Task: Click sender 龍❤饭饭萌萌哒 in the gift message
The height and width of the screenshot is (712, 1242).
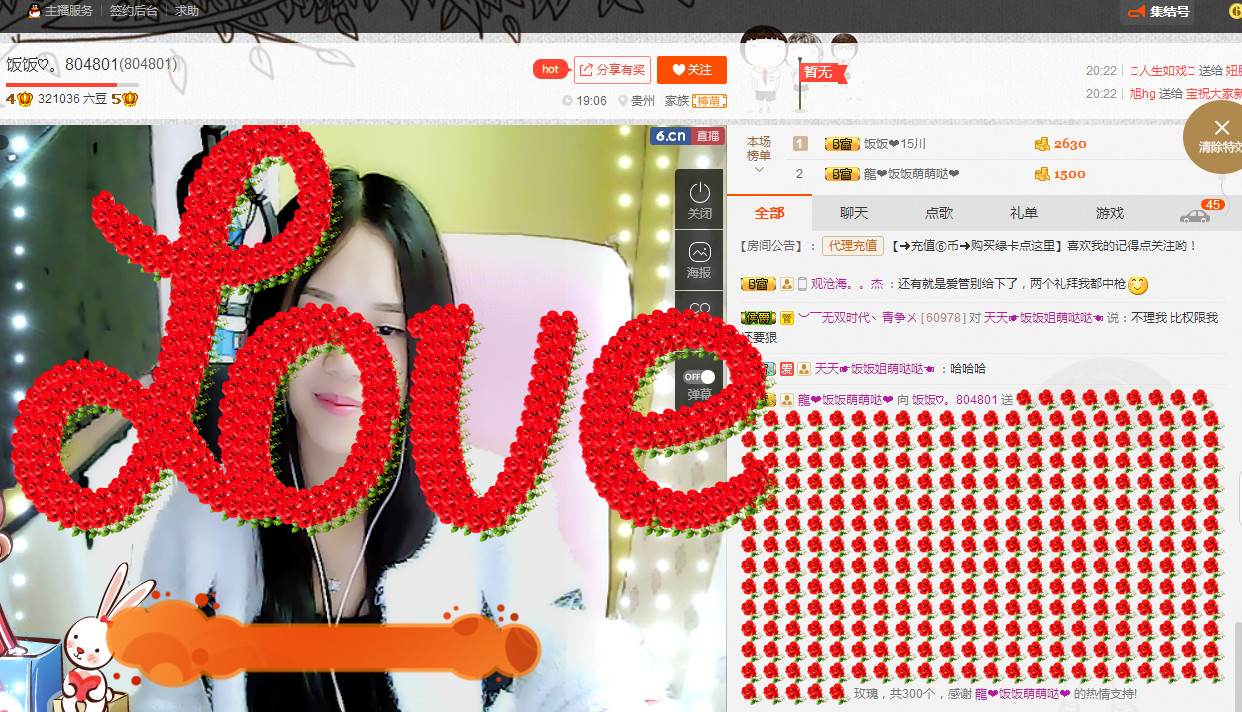Action: pos(846,400)
